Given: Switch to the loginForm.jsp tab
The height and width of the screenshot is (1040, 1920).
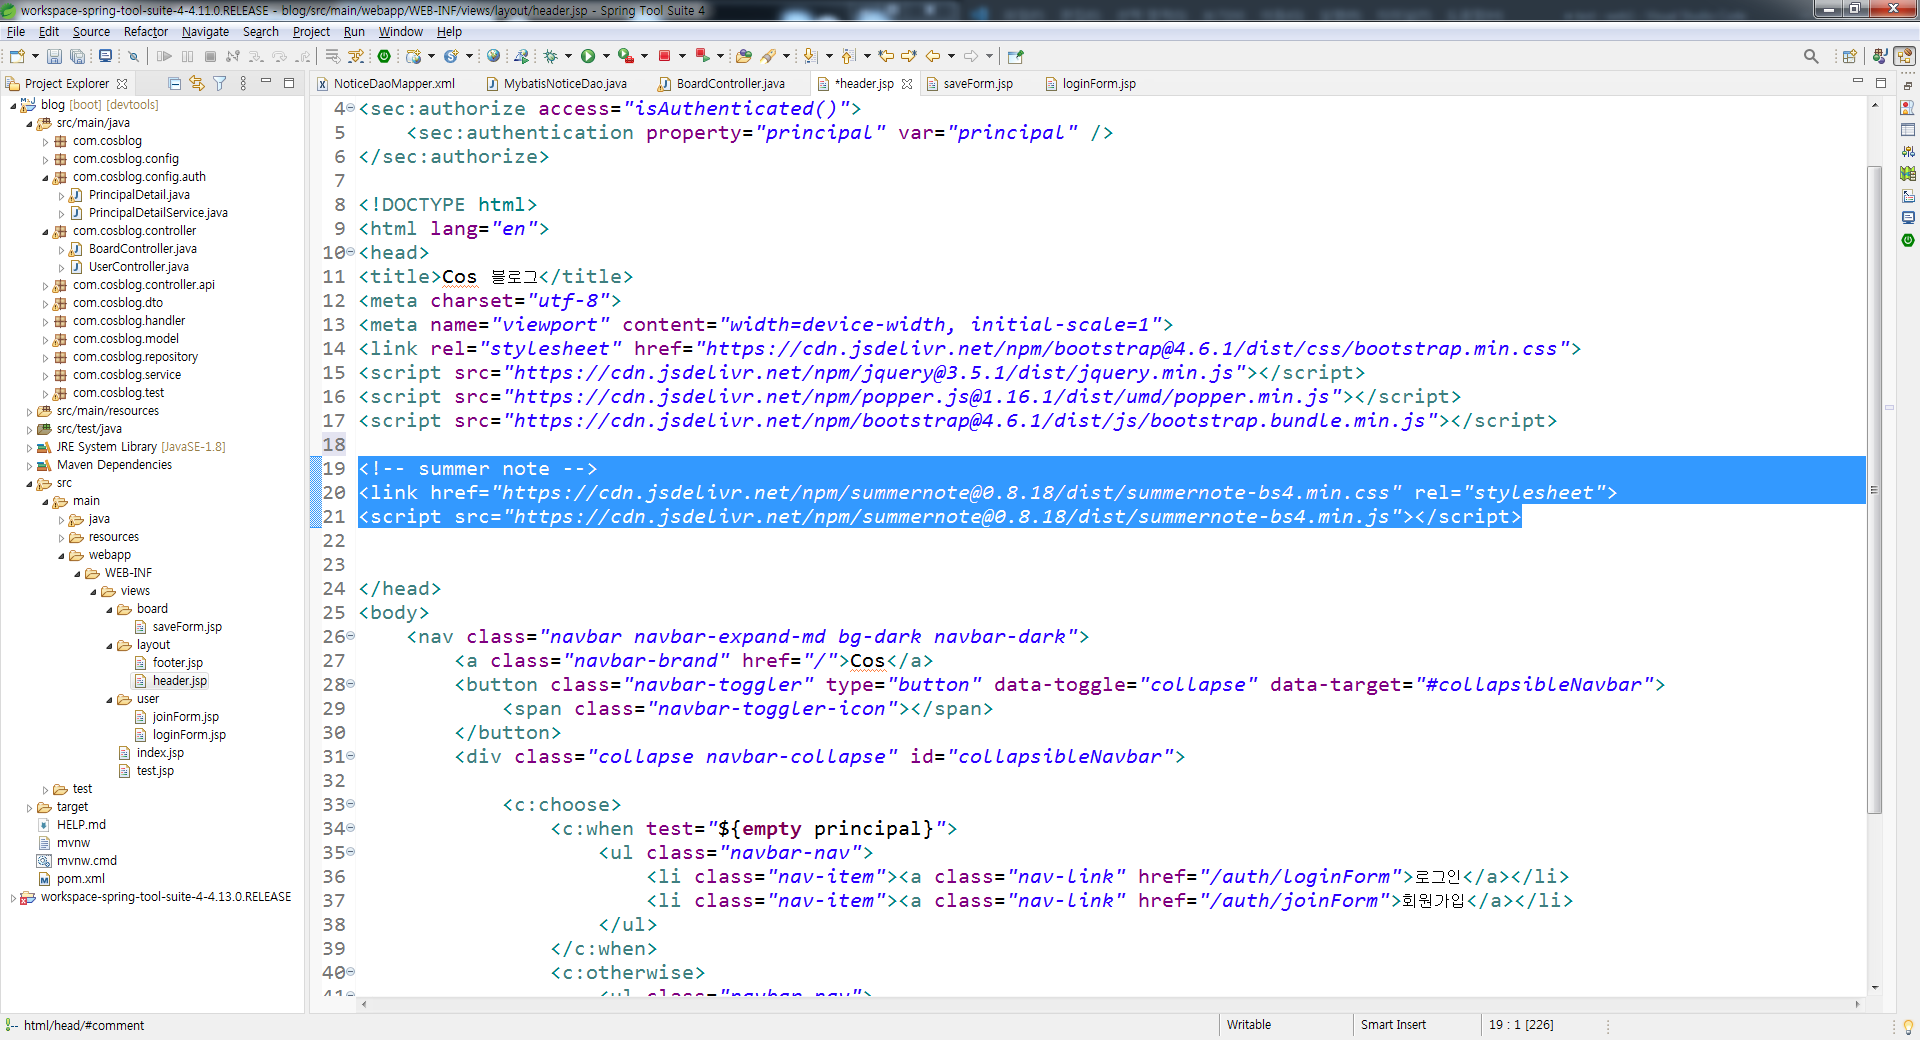Looking at the screenshot, I should pyautogui.click(x=1098, y=84).
